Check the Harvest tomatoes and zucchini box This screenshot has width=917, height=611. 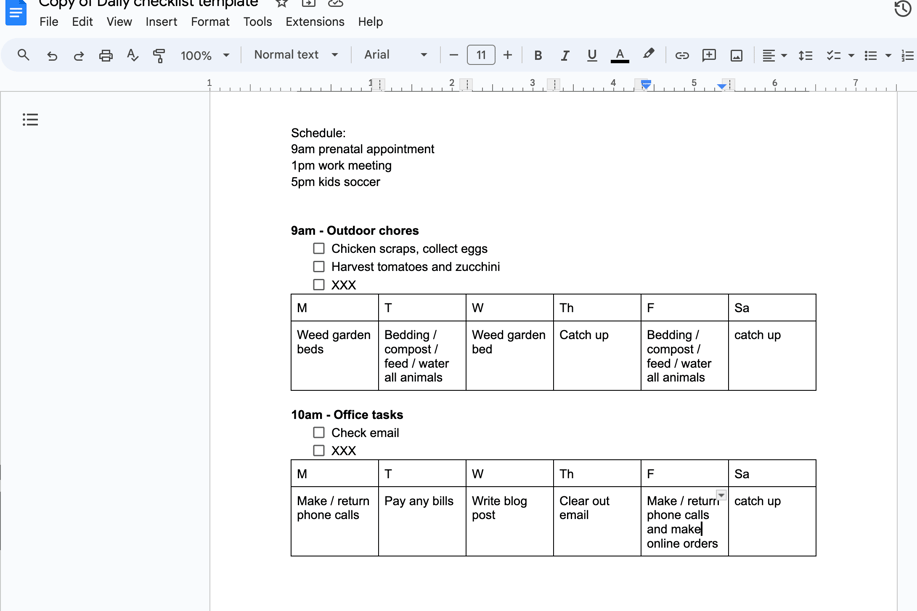pos(319,267)
